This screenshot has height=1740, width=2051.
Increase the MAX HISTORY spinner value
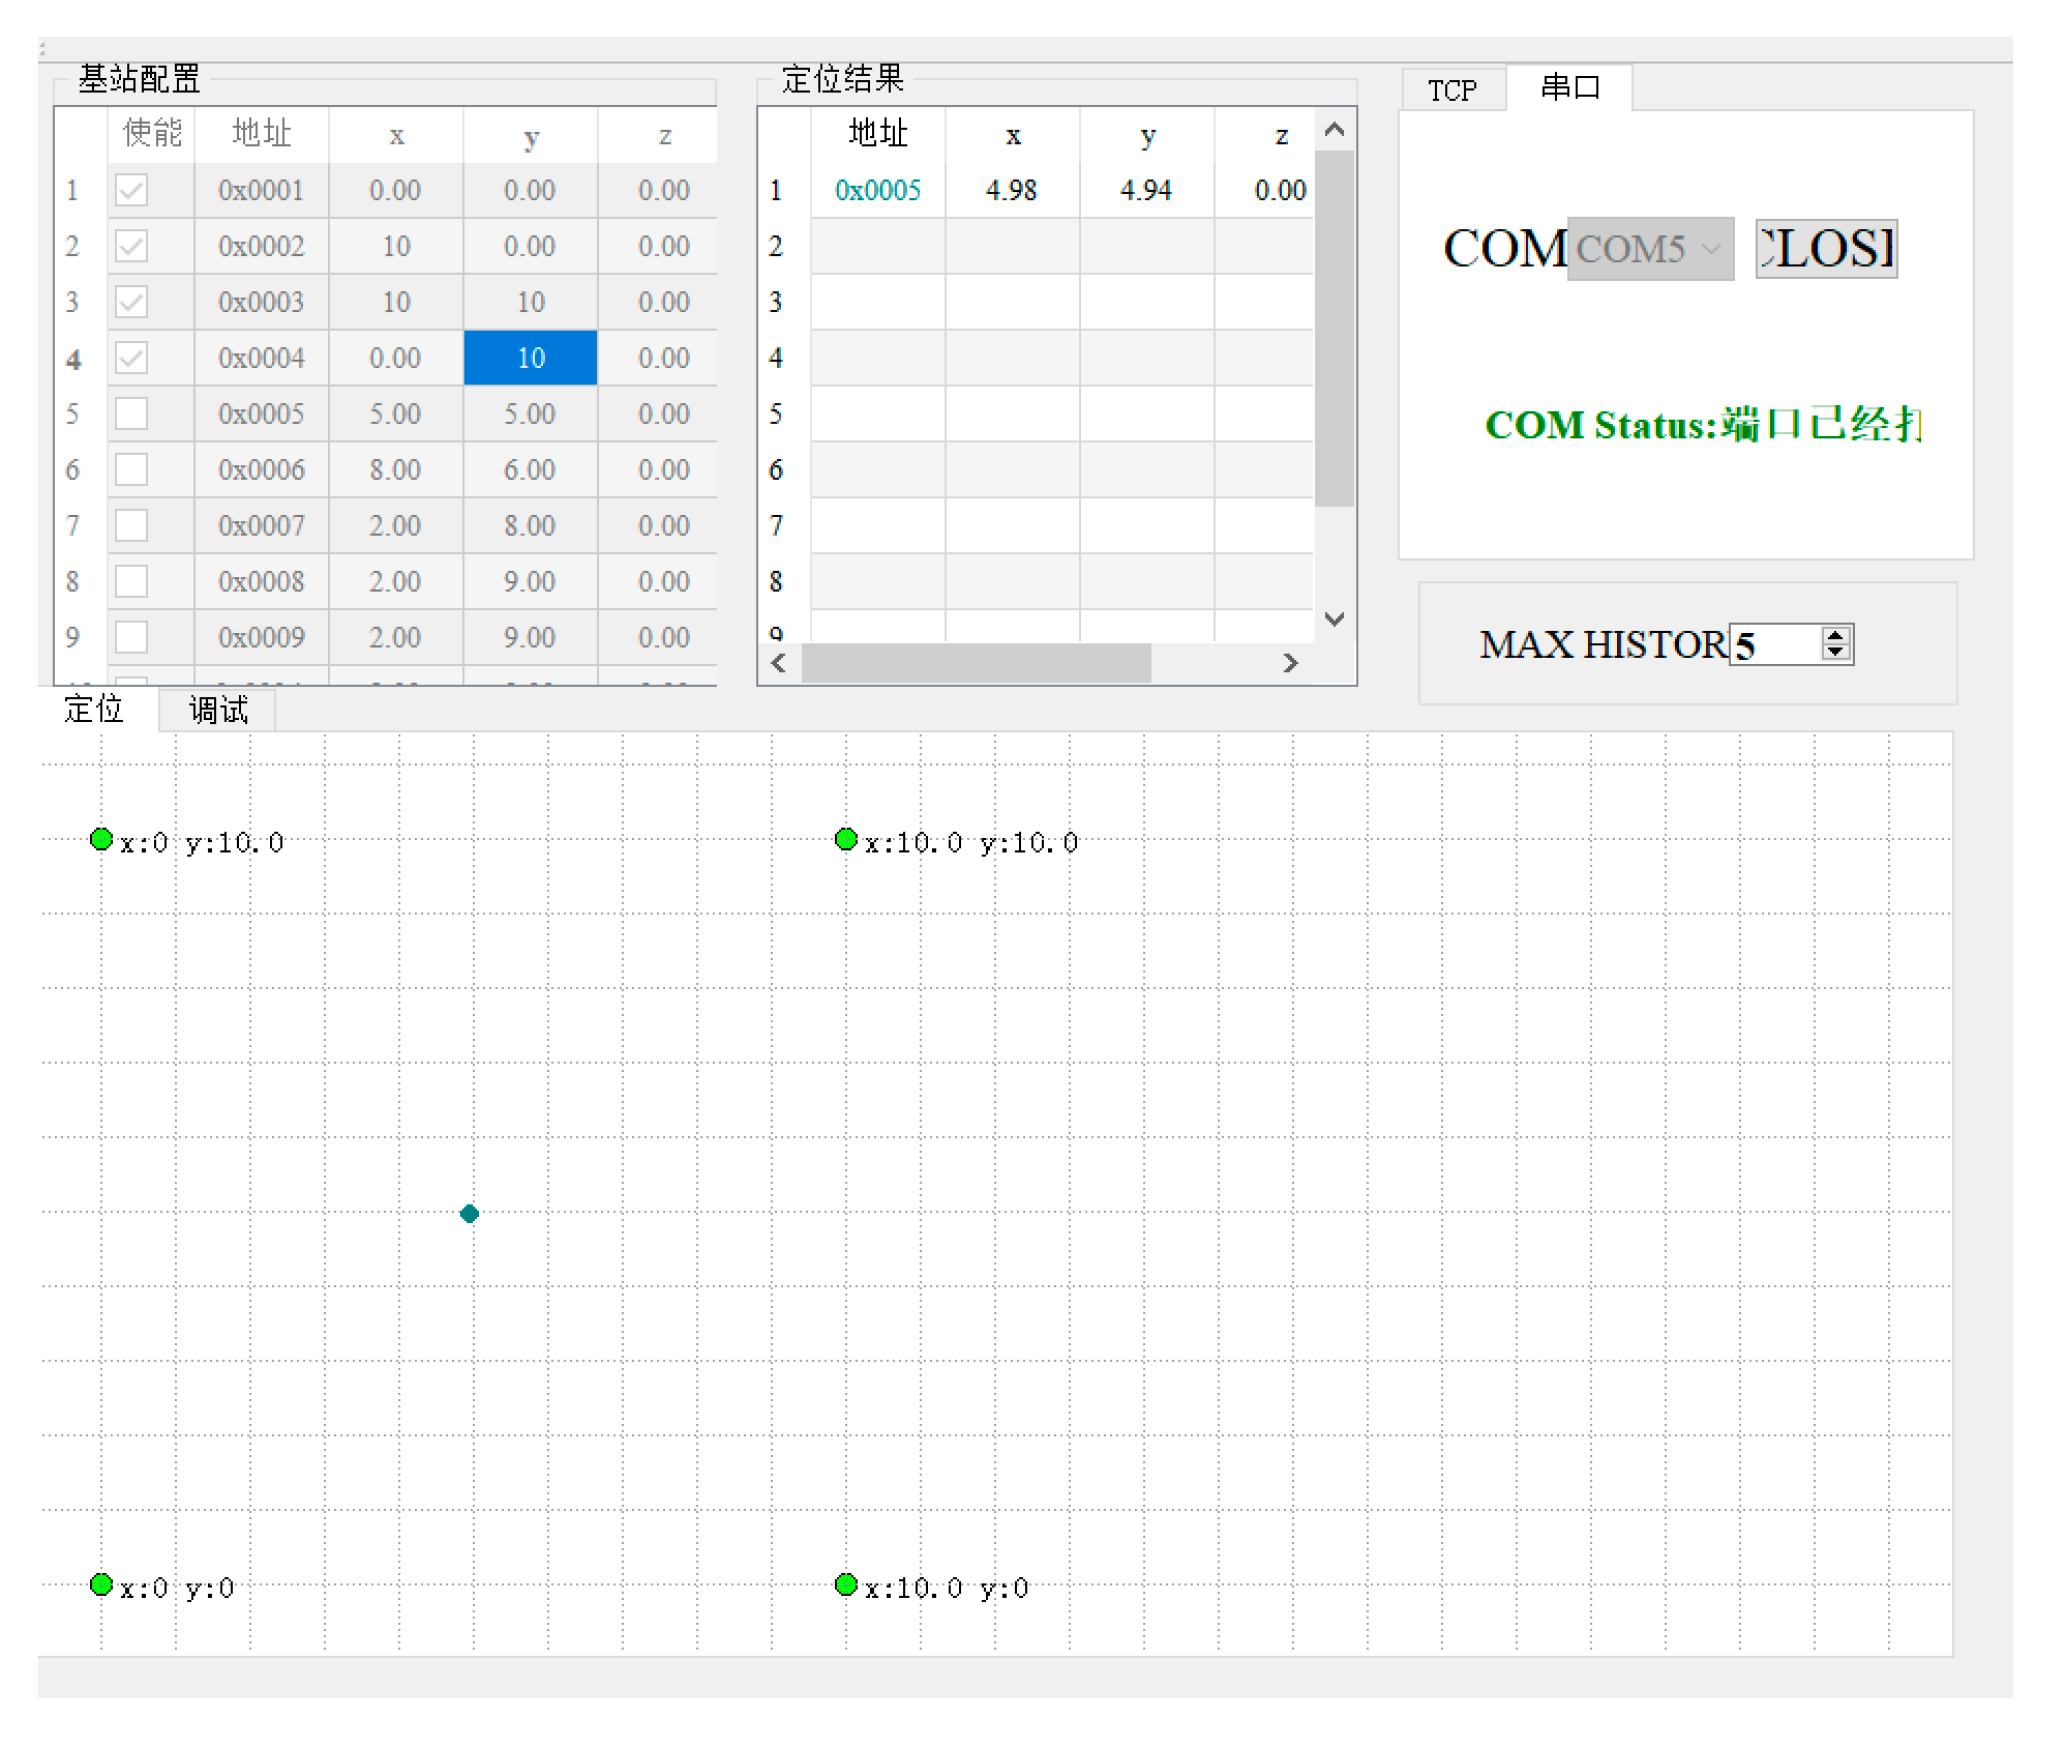point(1834,635)
